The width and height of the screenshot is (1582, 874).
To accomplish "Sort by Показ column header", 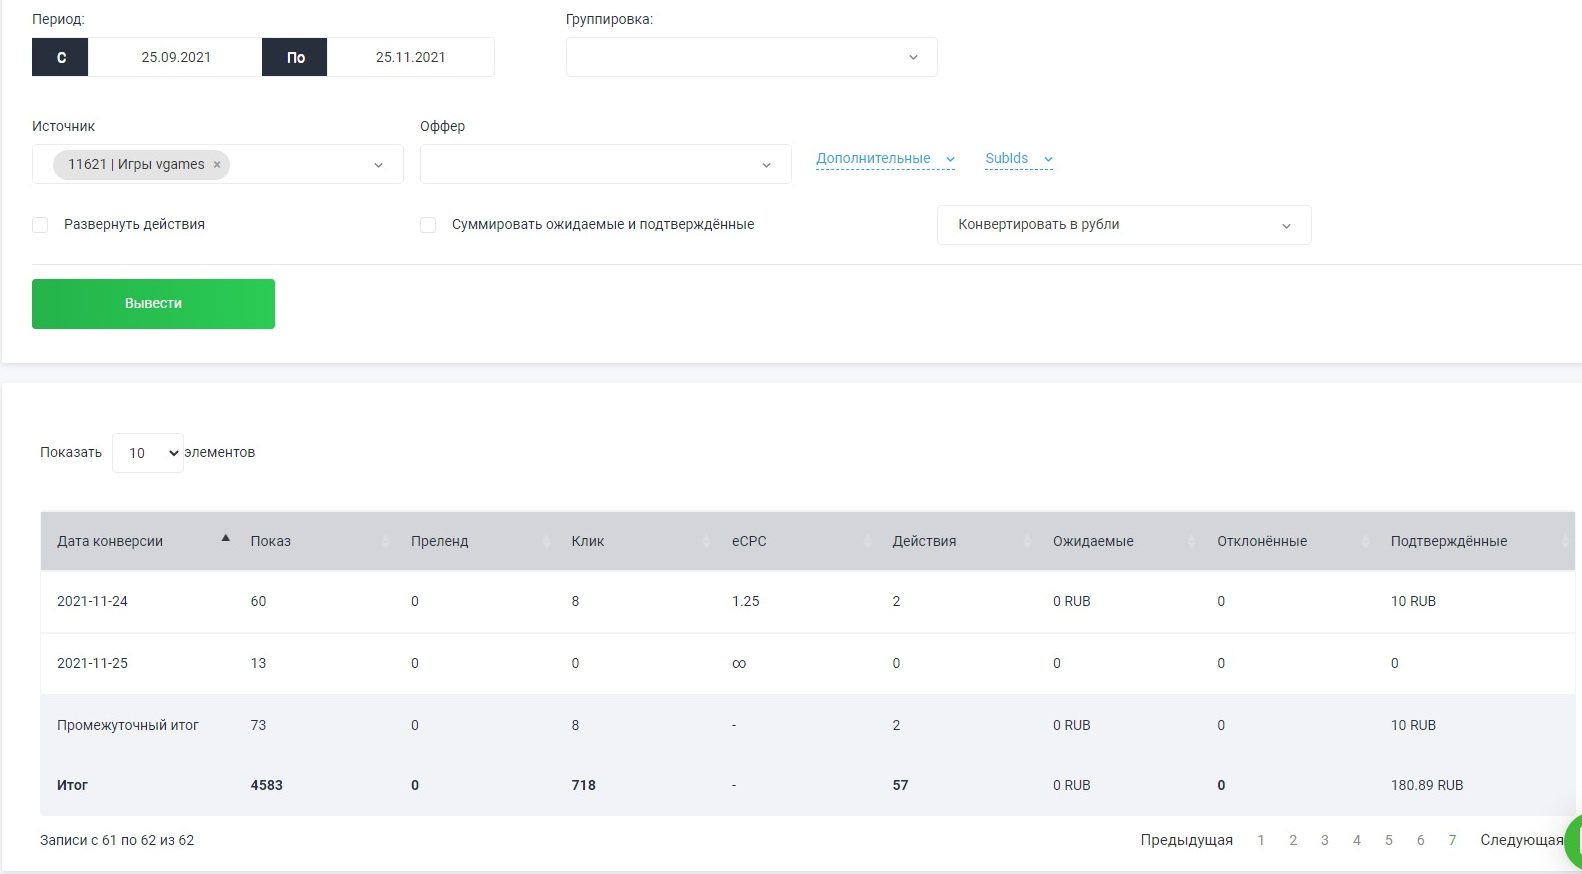I will pyautogui.click(x=270, y=541).
